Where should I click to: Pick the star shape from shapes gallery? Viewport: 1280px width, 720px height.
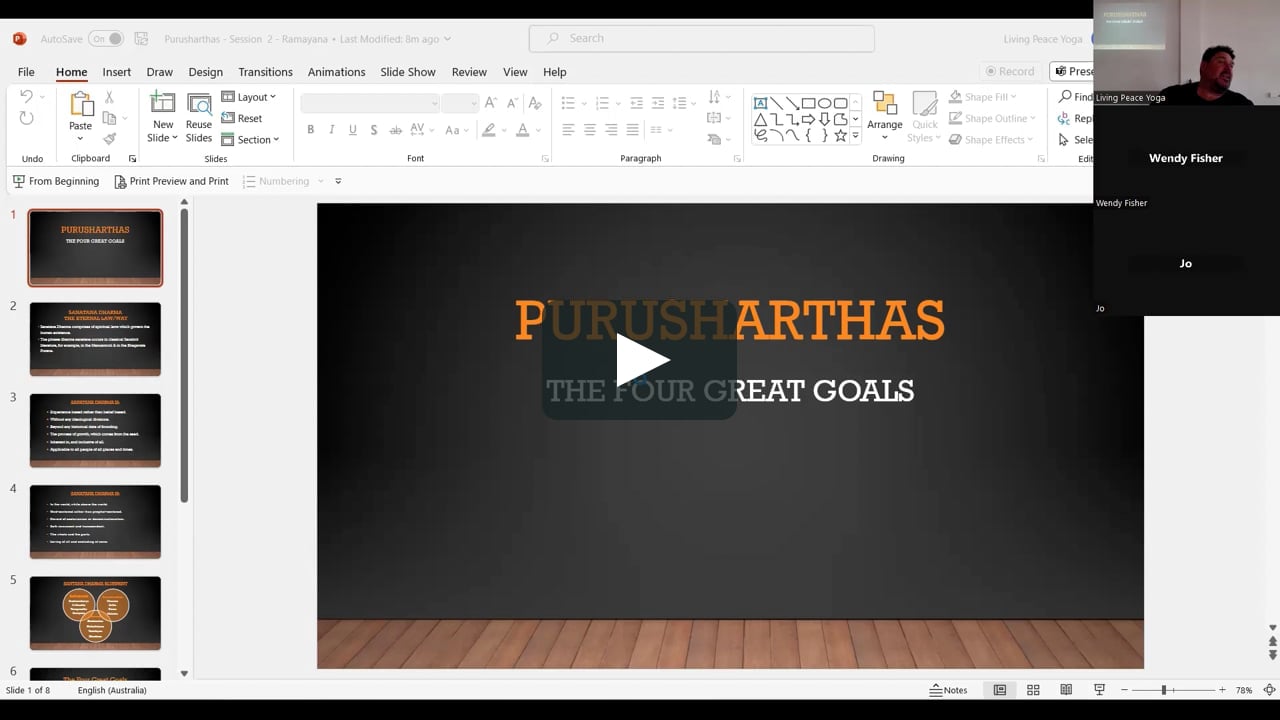pos(840,135)
